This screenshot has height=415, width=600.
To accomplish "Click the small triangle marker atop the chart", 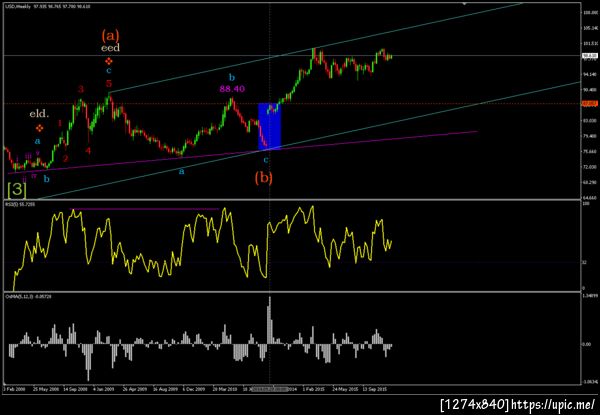I will 465,3.
